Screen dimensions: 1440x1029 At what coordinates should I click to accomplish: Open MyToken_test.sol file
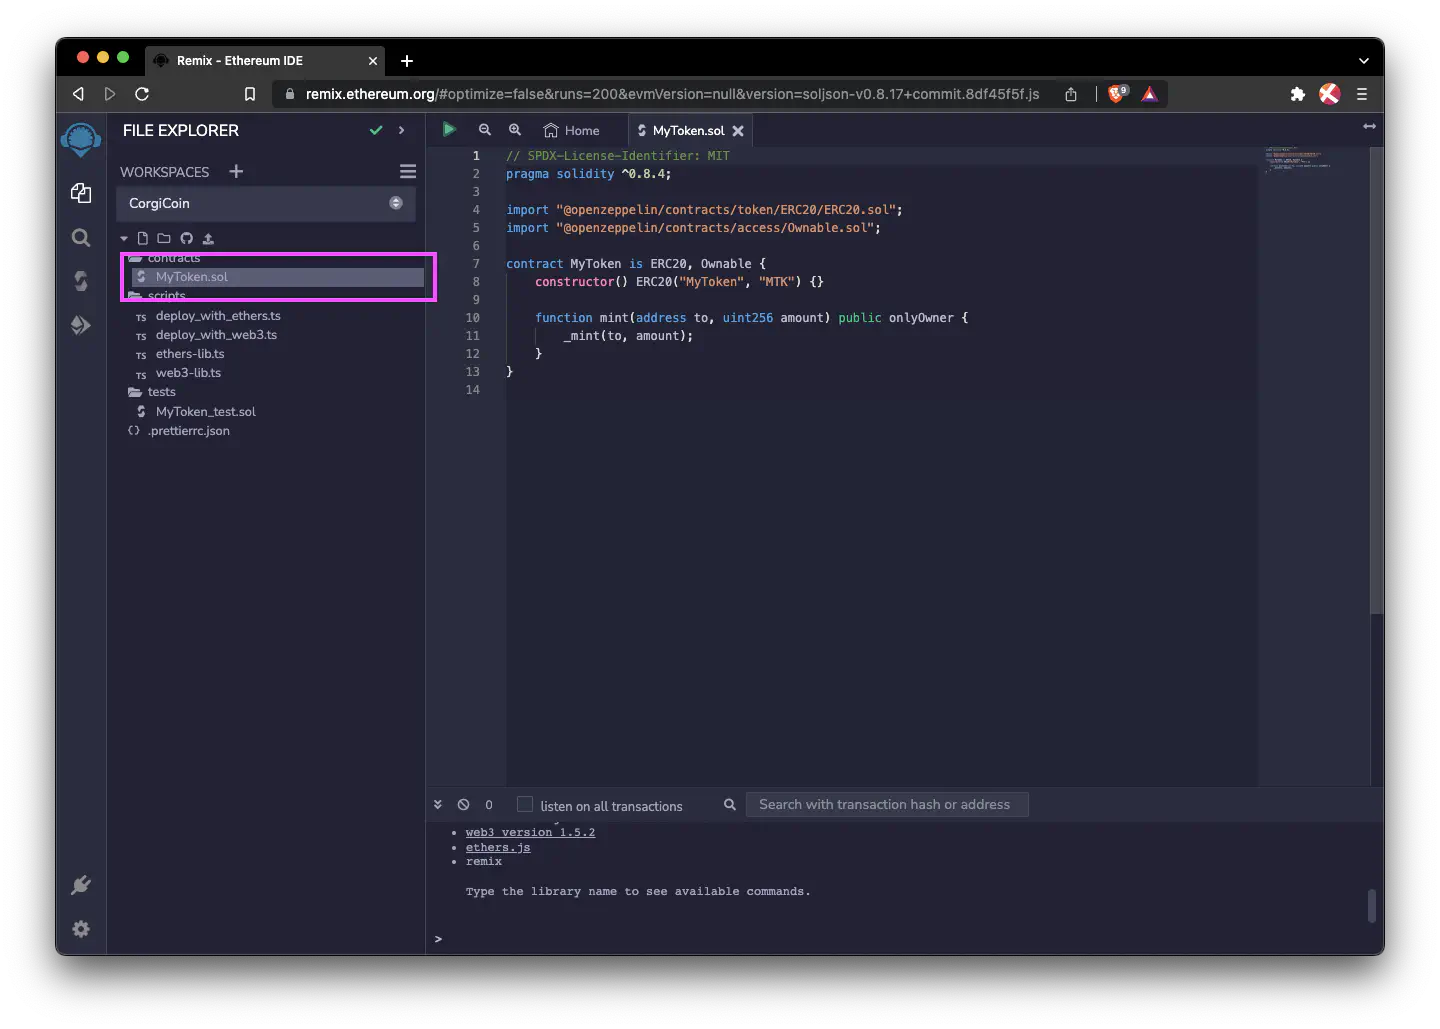tap(206, 412)
